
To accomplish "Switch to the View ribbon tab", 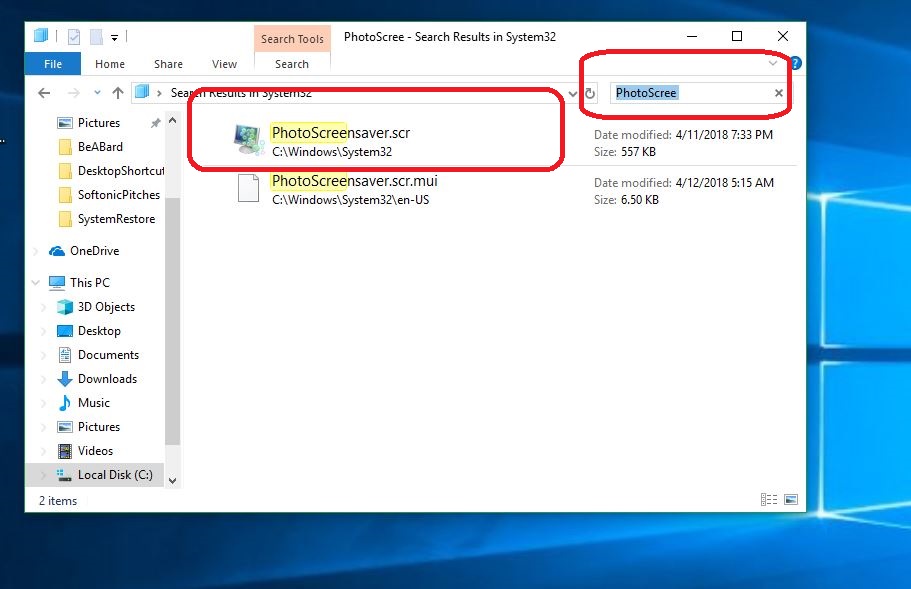I will pos(224,64).
